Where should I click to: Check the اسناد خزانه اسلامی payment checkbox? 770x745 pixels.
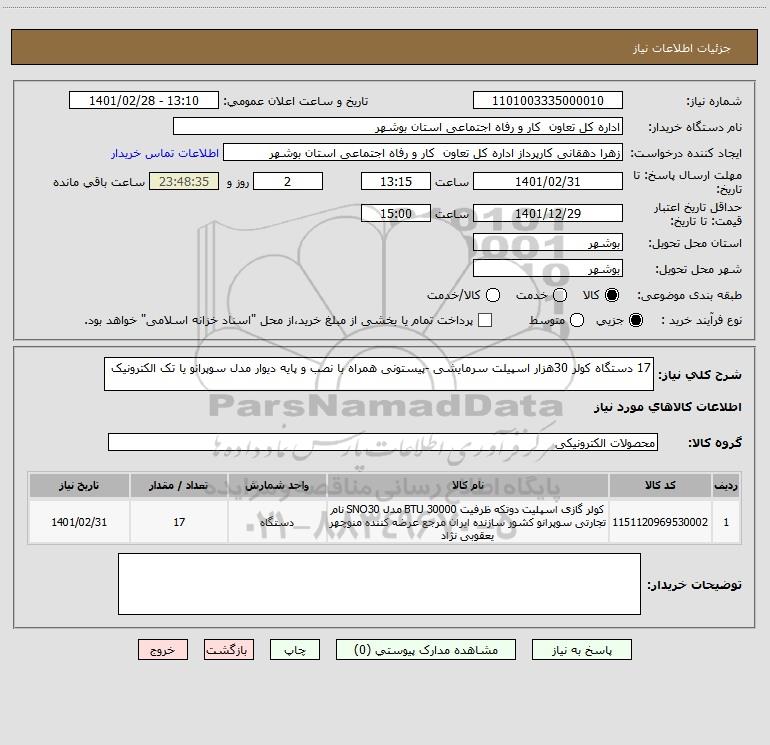coord(485,320)
